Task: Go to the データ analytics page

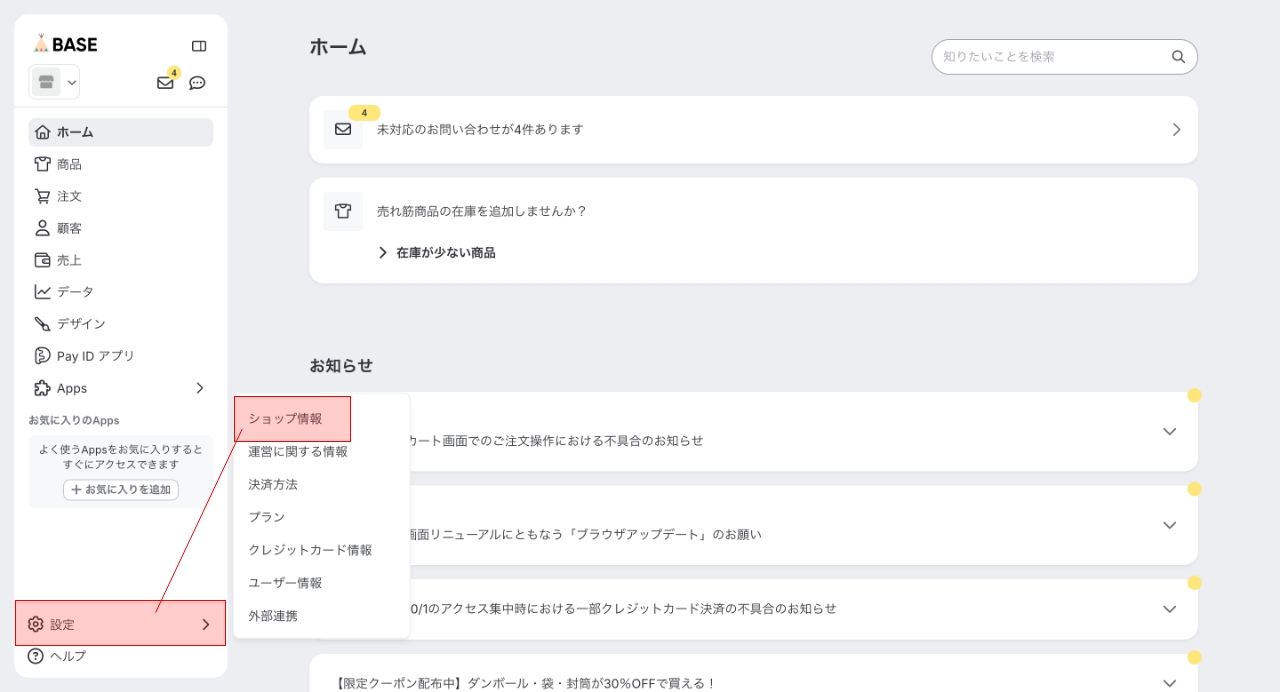Action: 75,292
